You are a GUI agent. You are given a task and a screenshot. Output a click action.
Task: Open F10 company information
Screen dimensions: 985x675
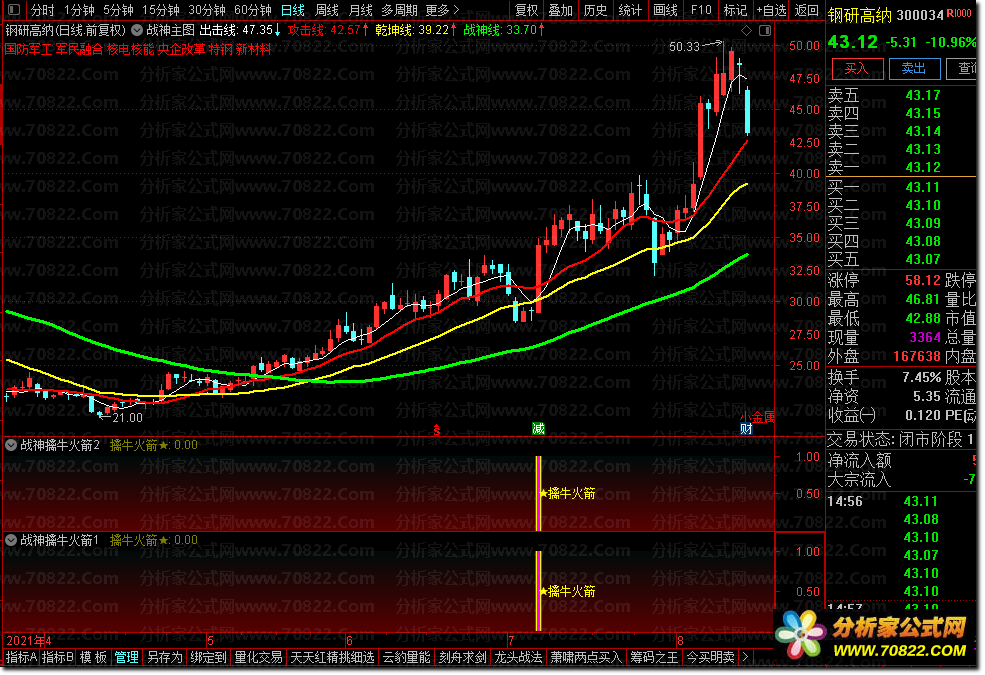click(x=701, y=10)
